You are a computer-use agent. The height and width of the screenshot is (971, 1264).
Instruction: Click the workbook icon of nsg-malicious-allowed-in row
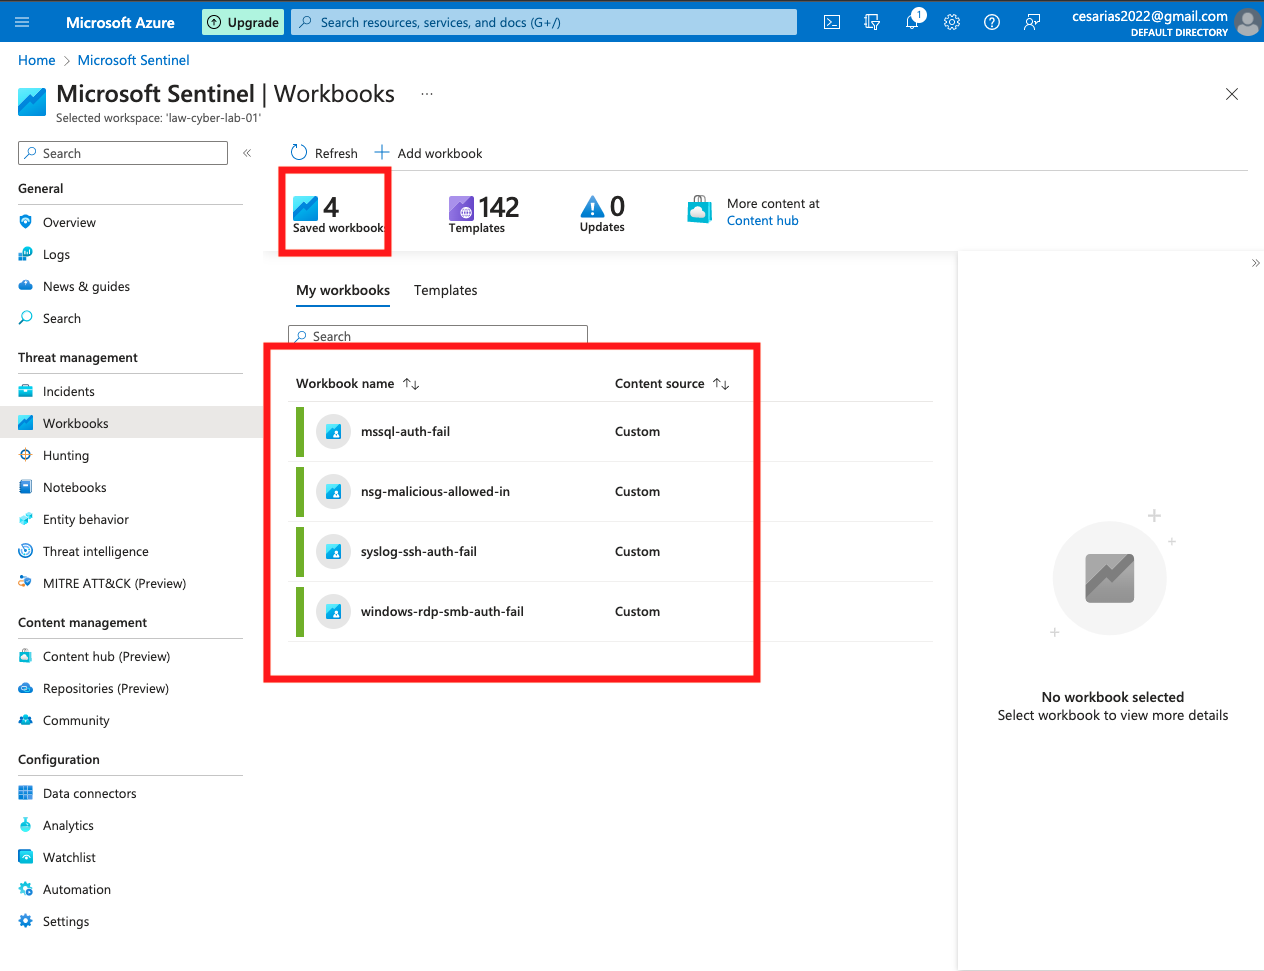[334, 492]
